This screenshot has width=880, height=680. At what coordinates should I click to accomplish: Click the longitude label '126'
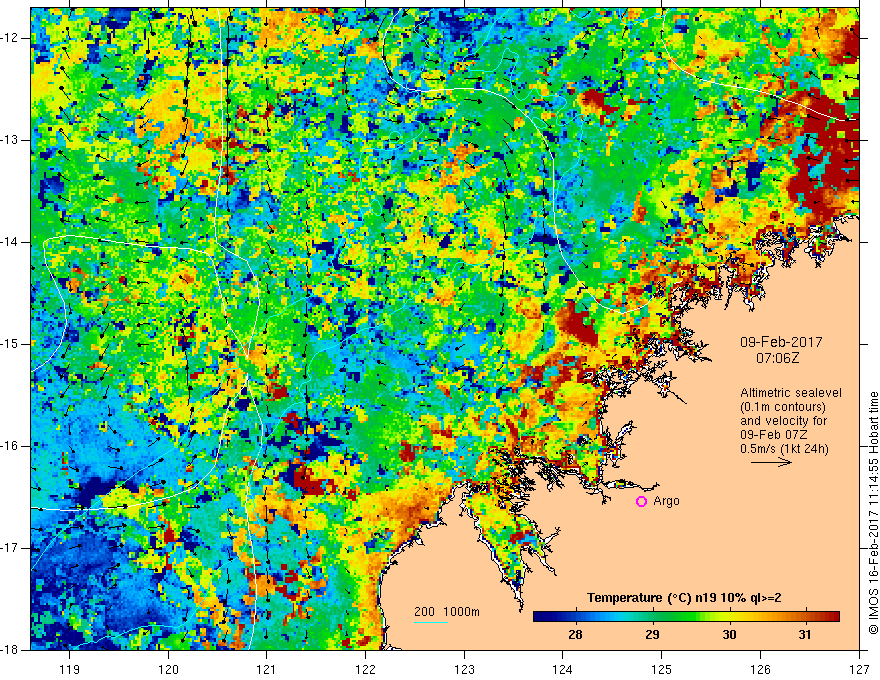coord(760,669)
